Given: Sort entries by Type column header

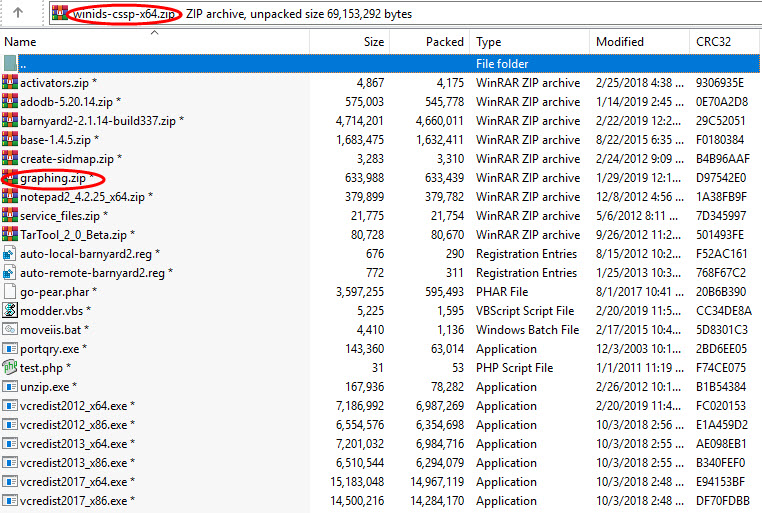Looking at the screenshot, I should click(x=489, y=42).
